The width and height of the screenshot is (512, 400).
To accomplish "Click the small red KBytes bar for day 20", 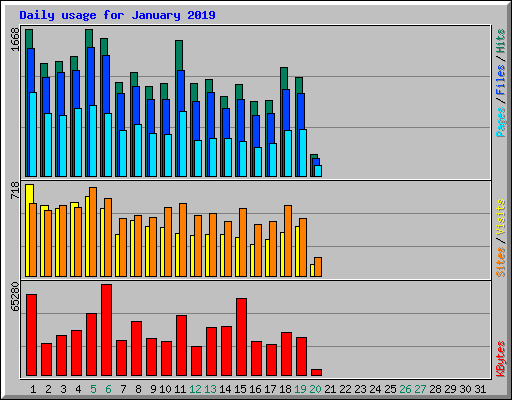I will [x=317, y=372].
